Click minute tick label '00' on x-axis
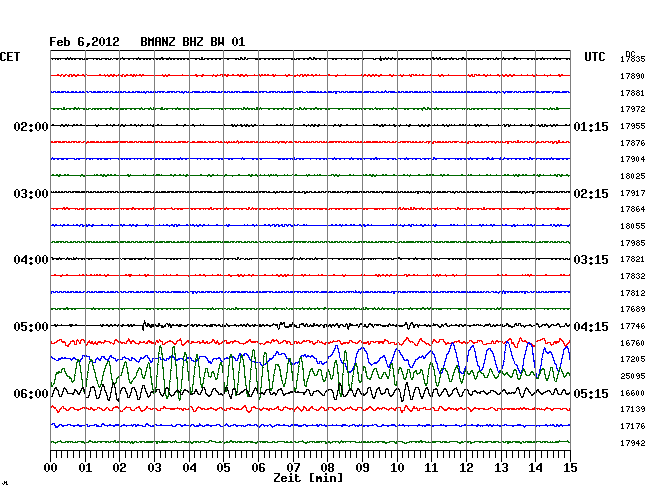This screenshot has width=650, height=494. 50,468
